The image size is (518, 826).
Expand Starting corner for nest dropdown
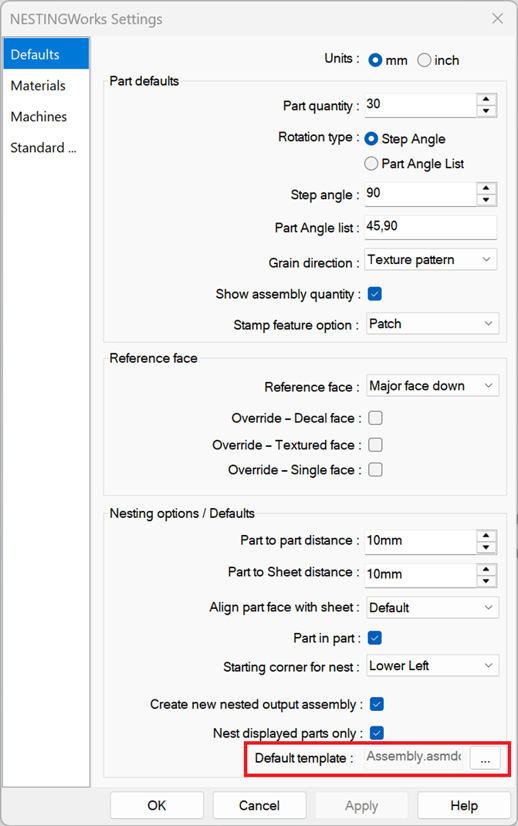pyautogui.click(x=432, y=666)
